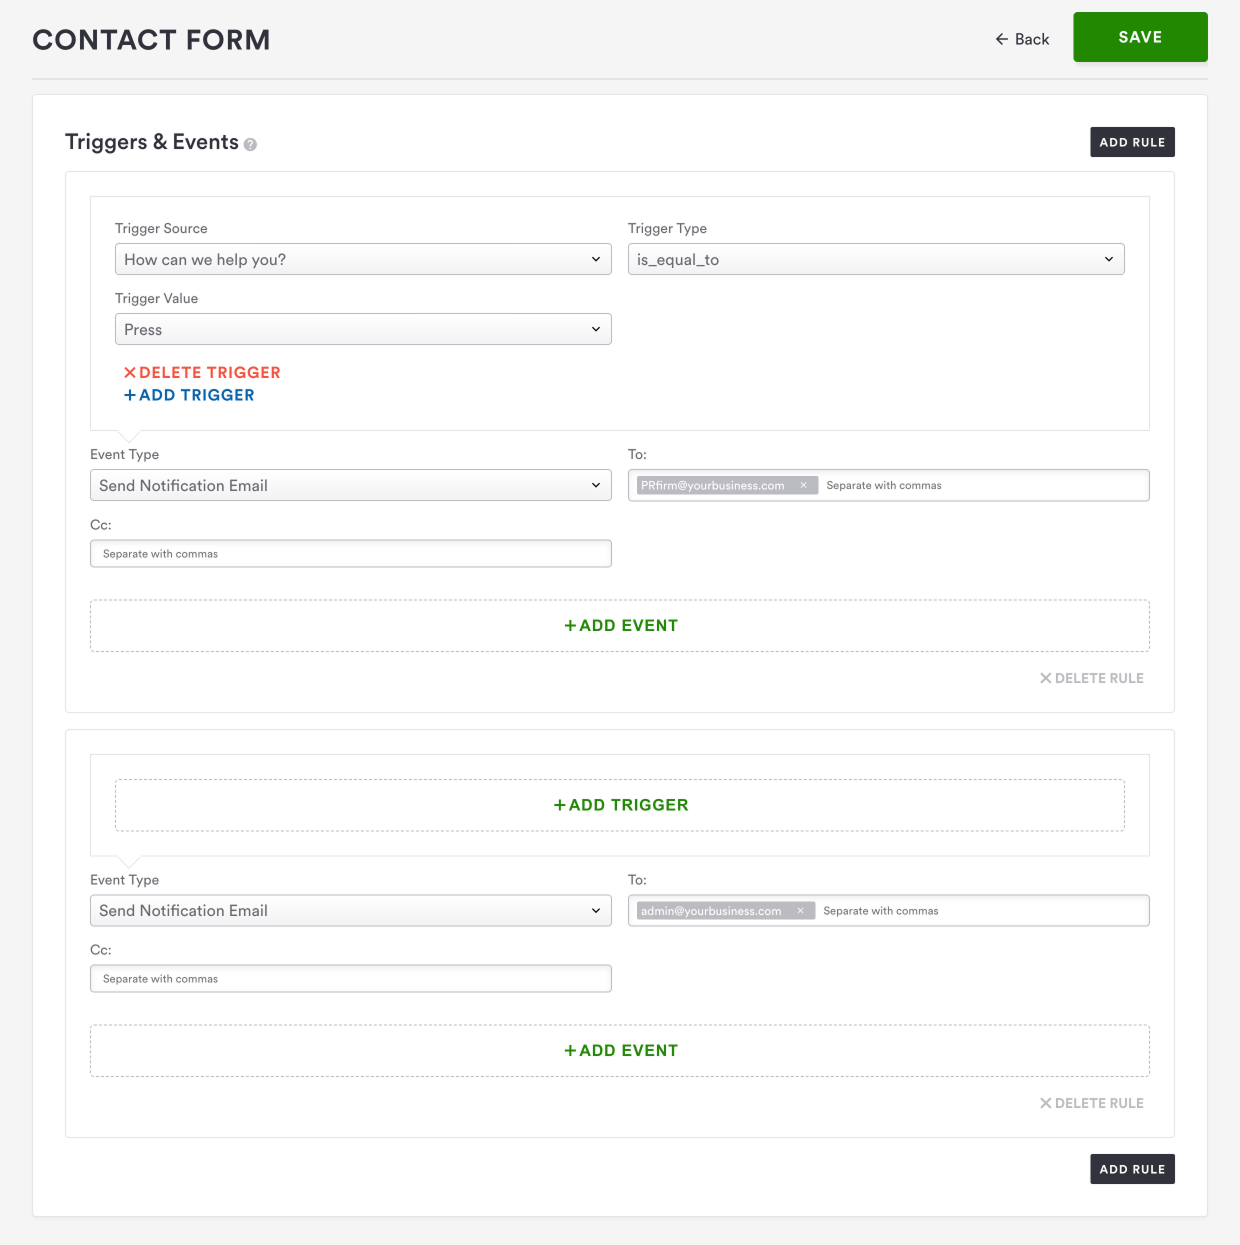Delete the second rule
Screen dimensions: 1240x1245
pyautogui.click(x=1091, y=1103)
